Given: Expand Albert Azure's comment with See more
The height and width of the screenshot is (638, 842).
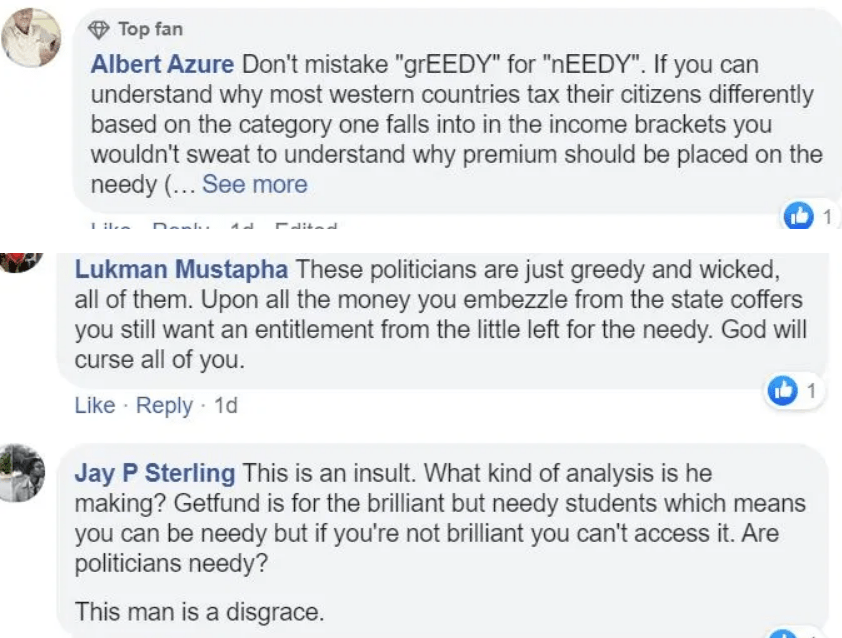Looking at the screenshot, I should coord(255,184).
